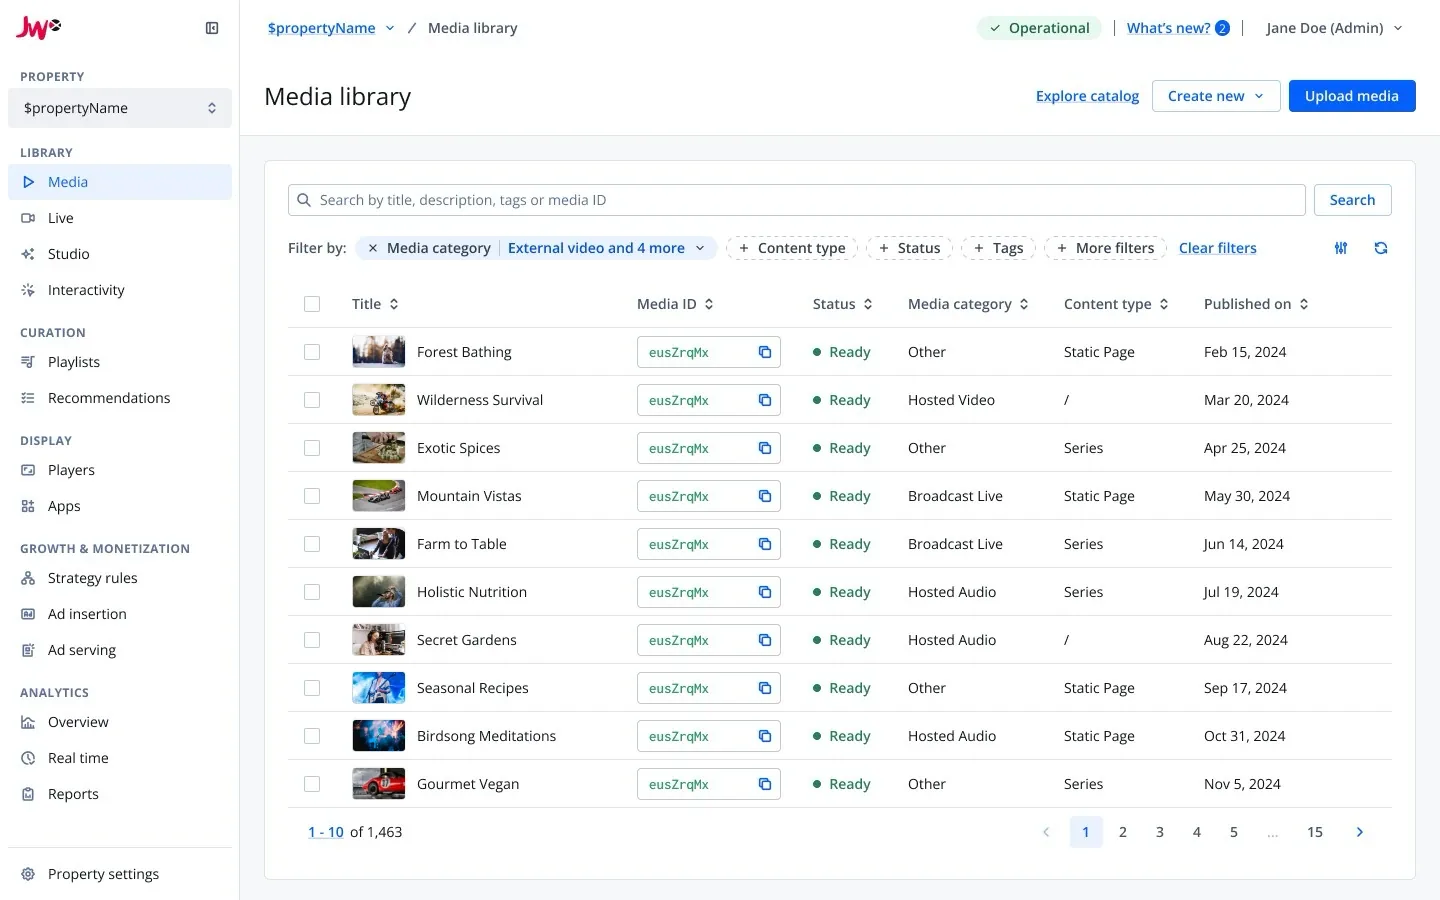Go to page 15
1440x900 pixels.
1315,832
